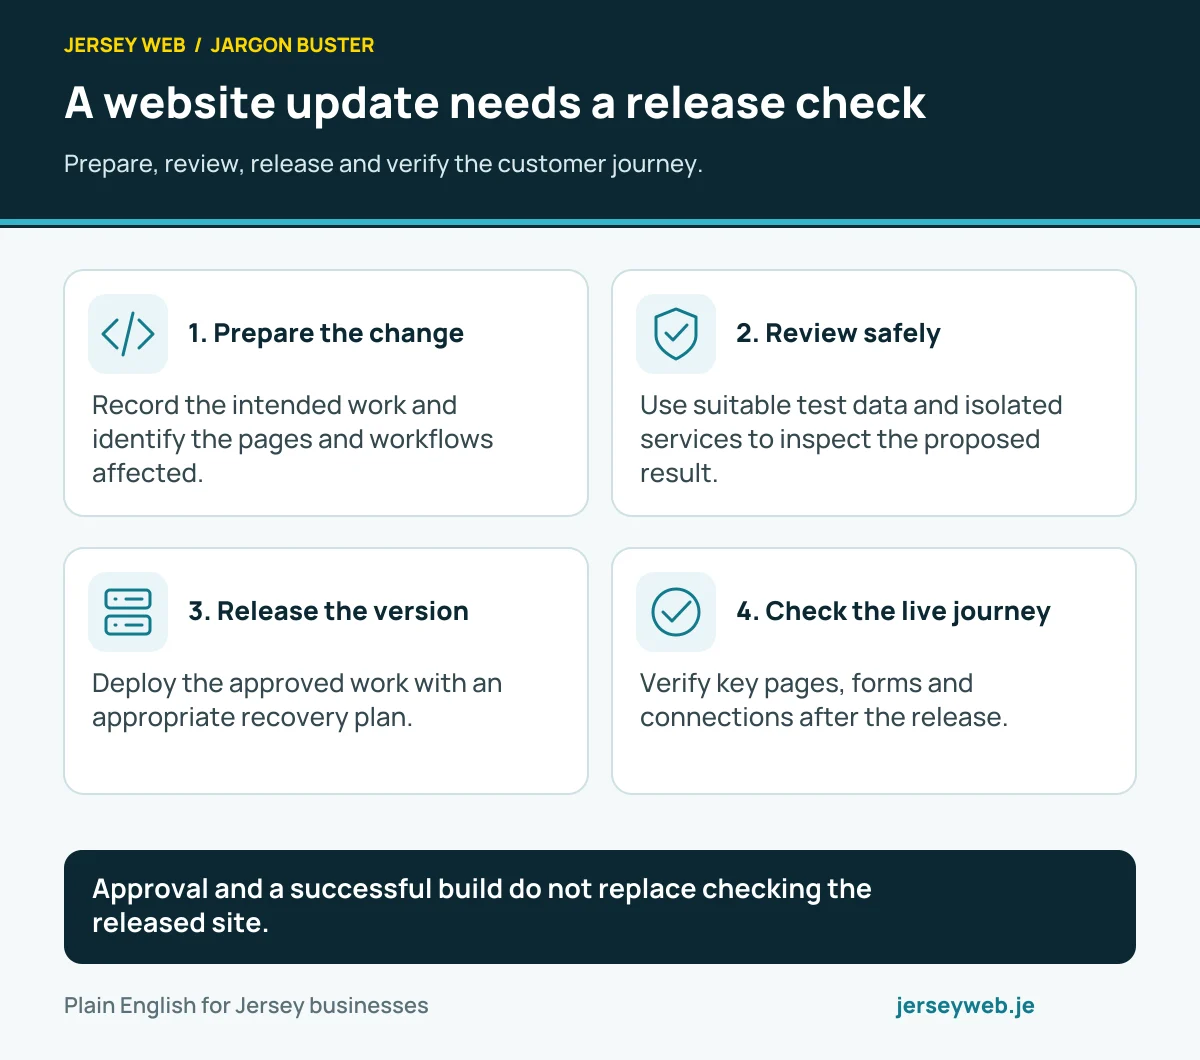Viewport: 1200px width, 1060px height.
Task: Click the text 'Verify key pages, forms and'
Action: pyautogui.click(x=806, y=683)
